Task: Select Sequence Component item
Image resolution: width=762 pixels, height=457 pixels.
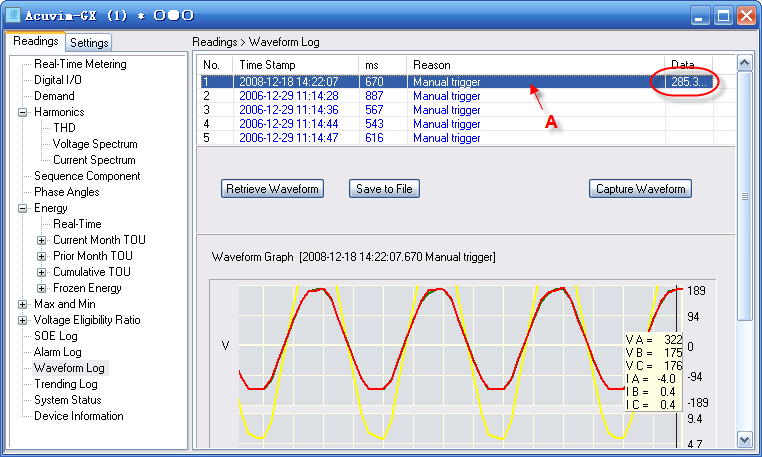Action: coord(87,176)
